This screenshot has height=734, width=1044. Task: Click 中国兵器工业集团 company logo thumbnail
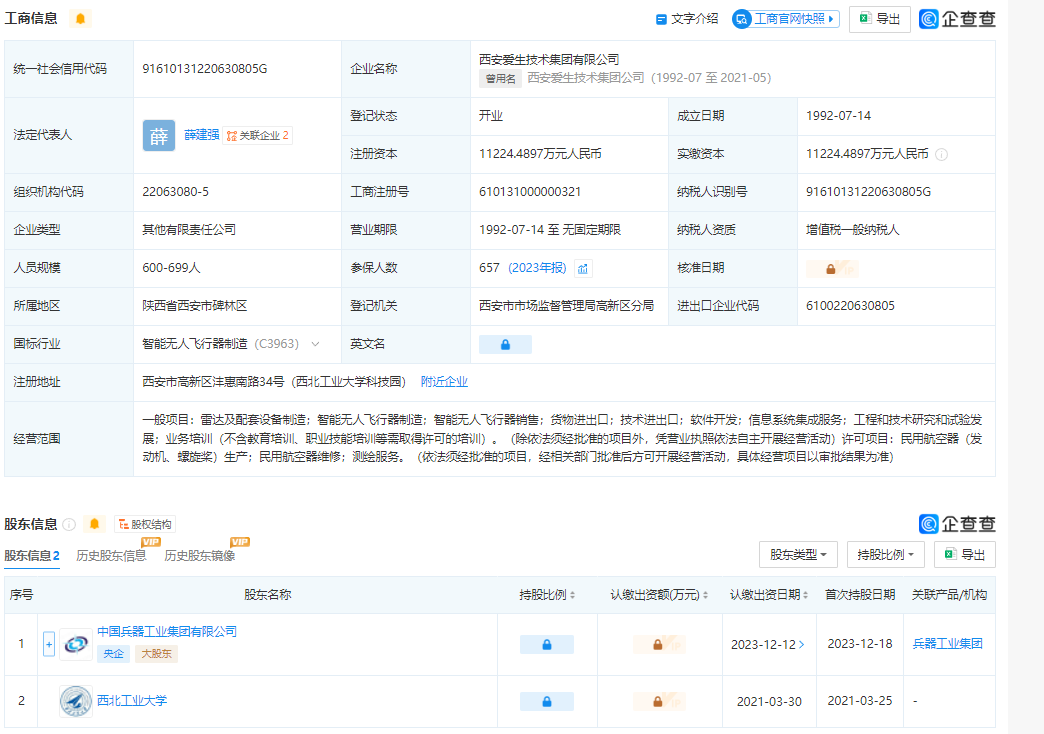[76, 644]
